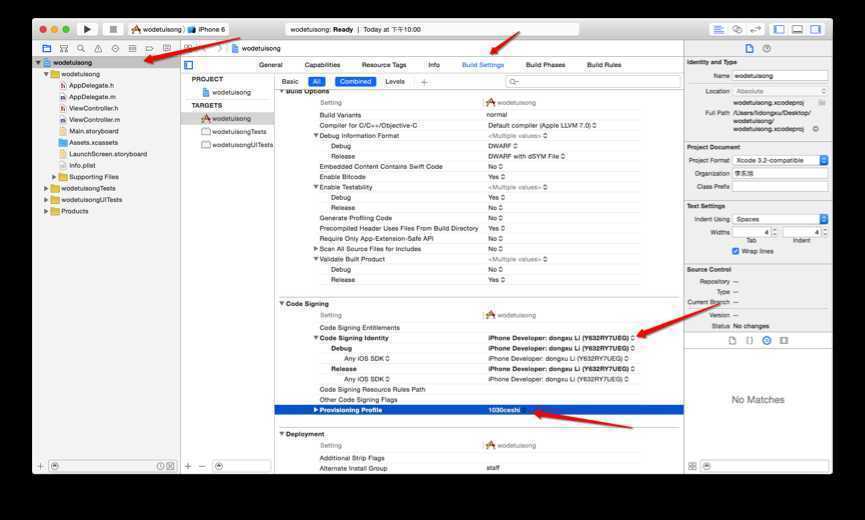This screenshot has width=865, height=520.
Task: Open the find navigator magnifier icon
Action: click(81, 49)
